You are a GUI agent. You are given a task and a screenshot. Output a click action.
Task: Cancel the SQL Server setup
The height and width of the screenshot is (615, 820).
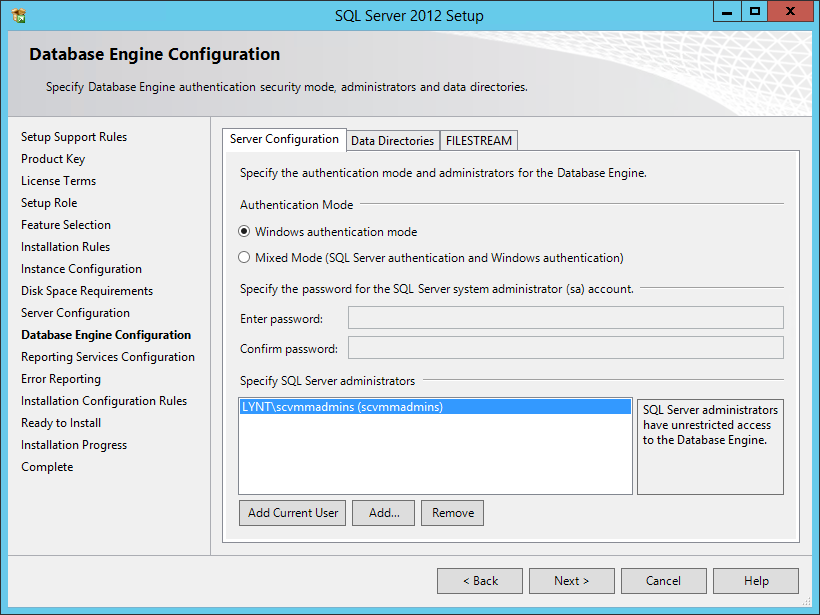(x=664, y=581)
